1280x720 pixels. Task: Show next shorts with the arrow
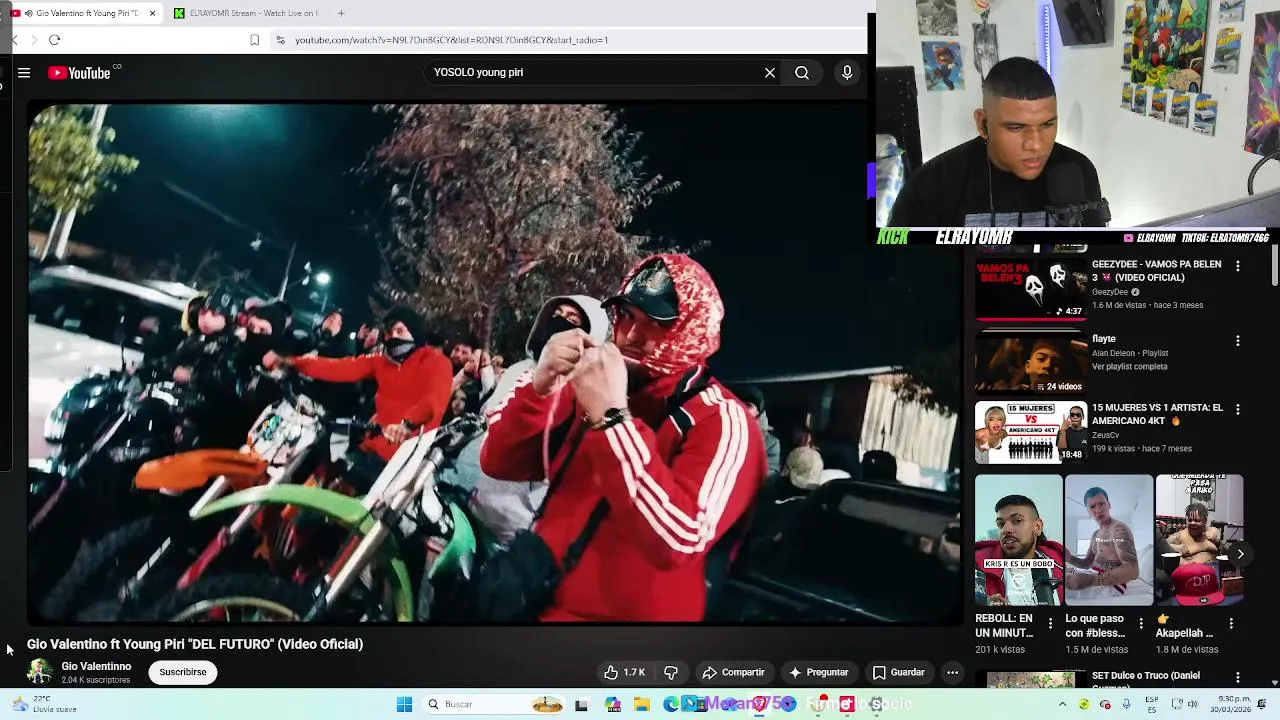[x=1240, y=554]
